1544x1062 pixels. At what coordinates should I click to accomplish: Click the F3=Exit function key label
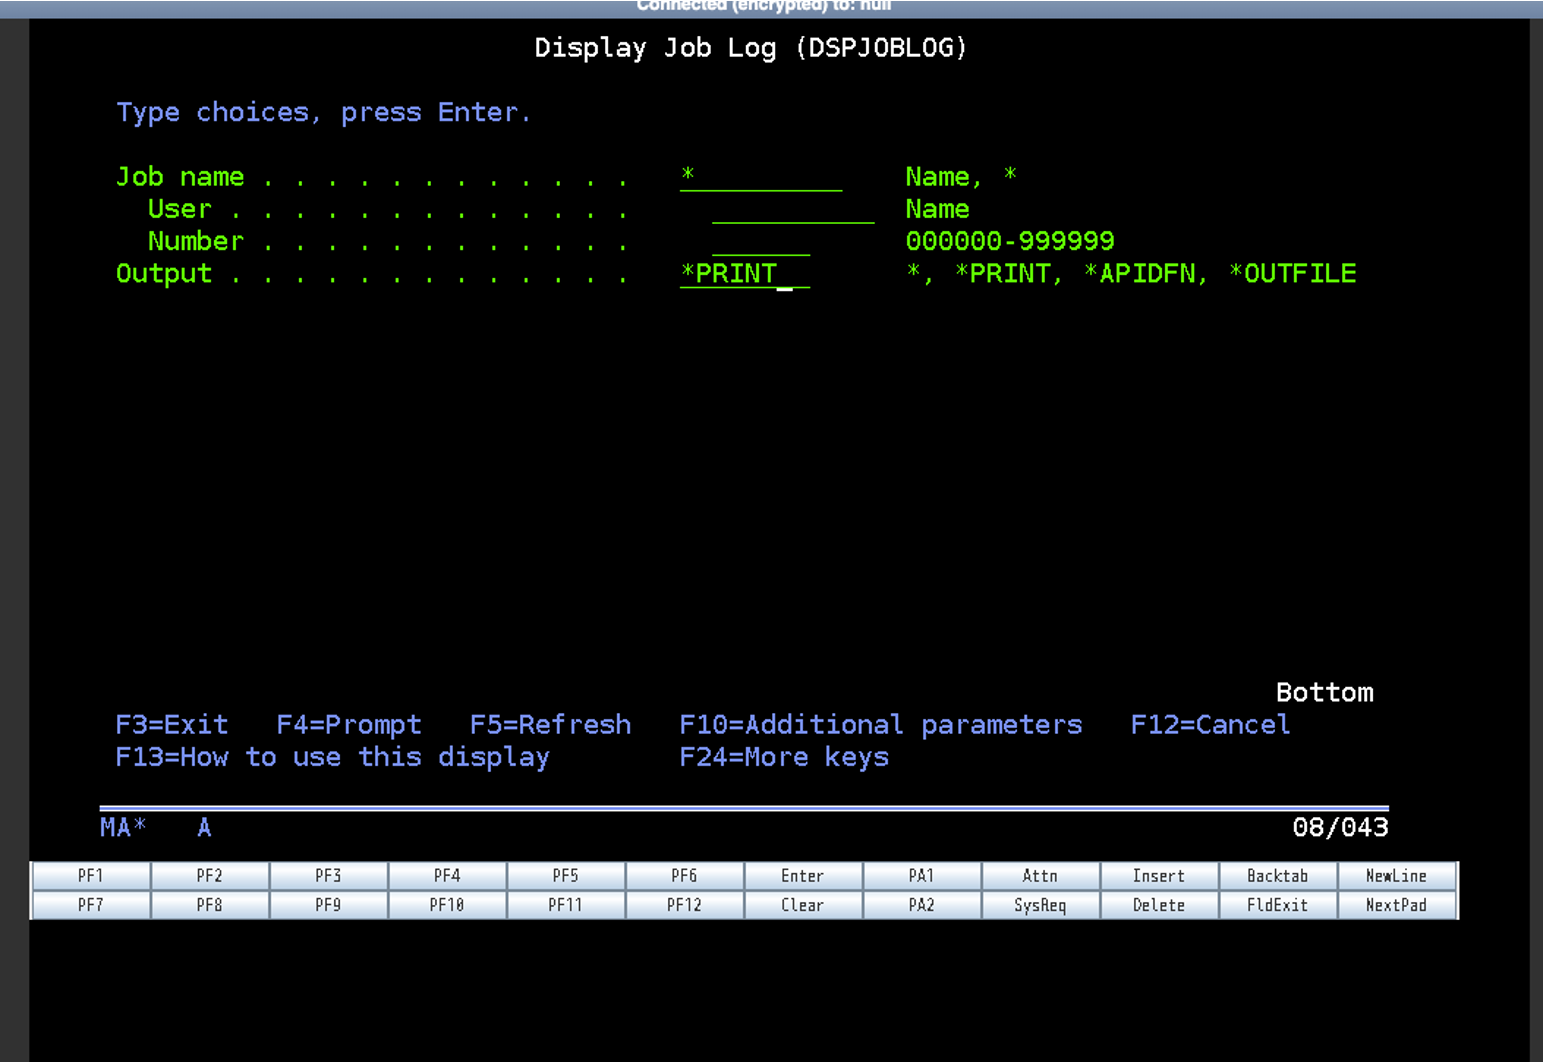(x=172, y=724)
